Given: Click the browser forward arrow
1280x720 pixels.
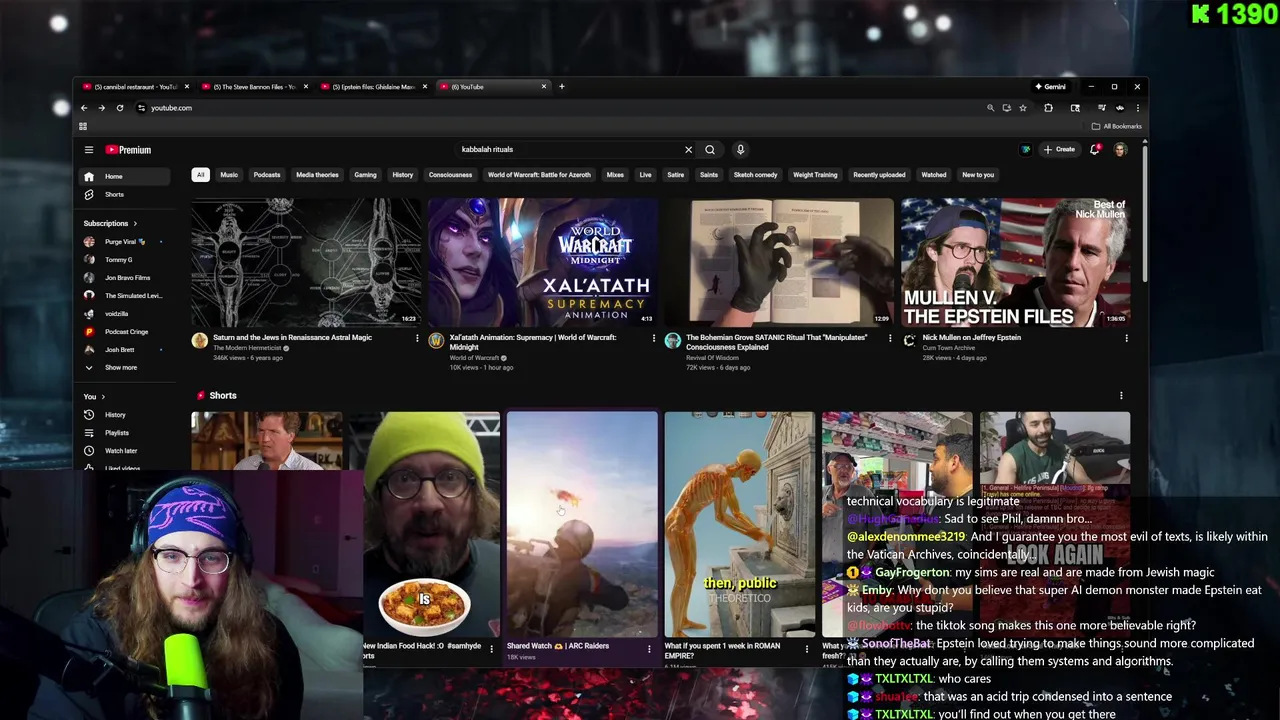Looking at the screenshot, I should [x=101, y=108].
